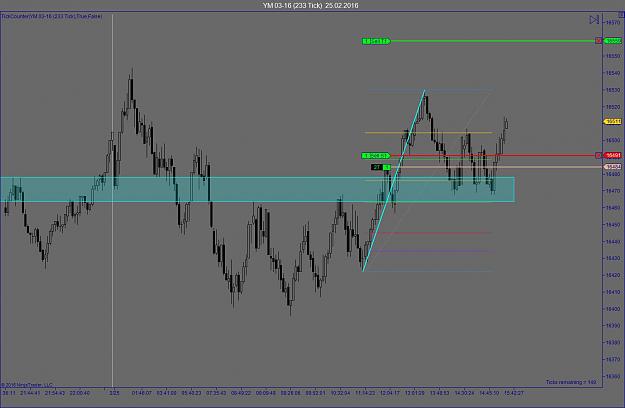The image size is (625, 408).
Task: Click the 16420 price axis label
Action: (x=613, y=275)
